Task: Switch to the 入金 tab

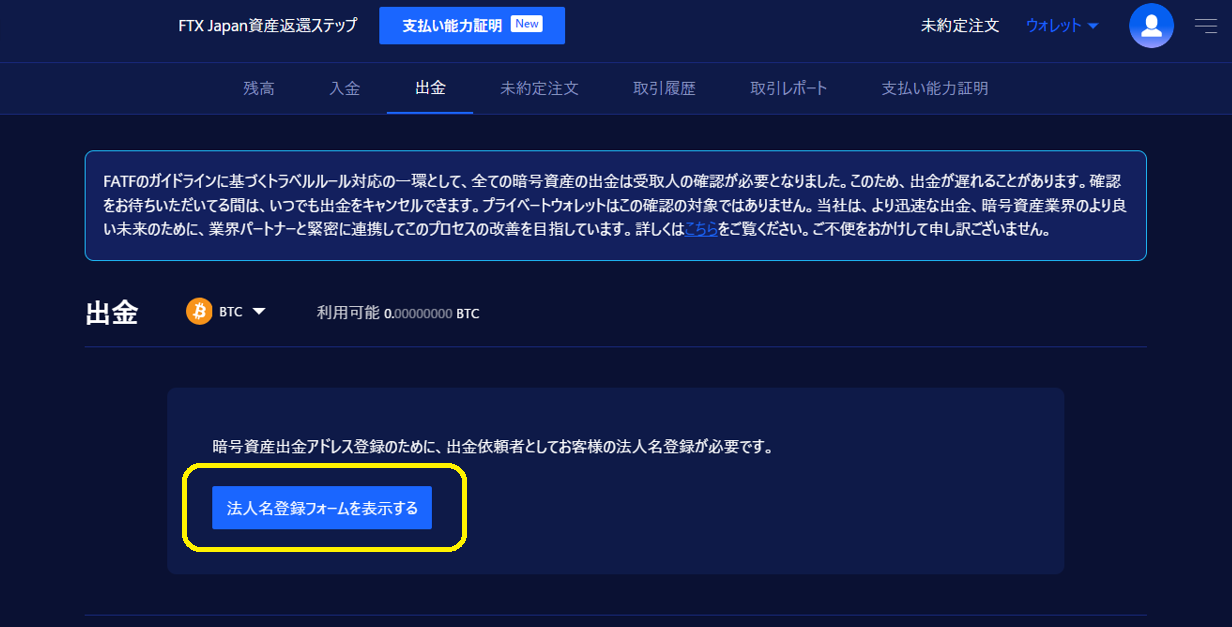Action: (x=345, y=88)
